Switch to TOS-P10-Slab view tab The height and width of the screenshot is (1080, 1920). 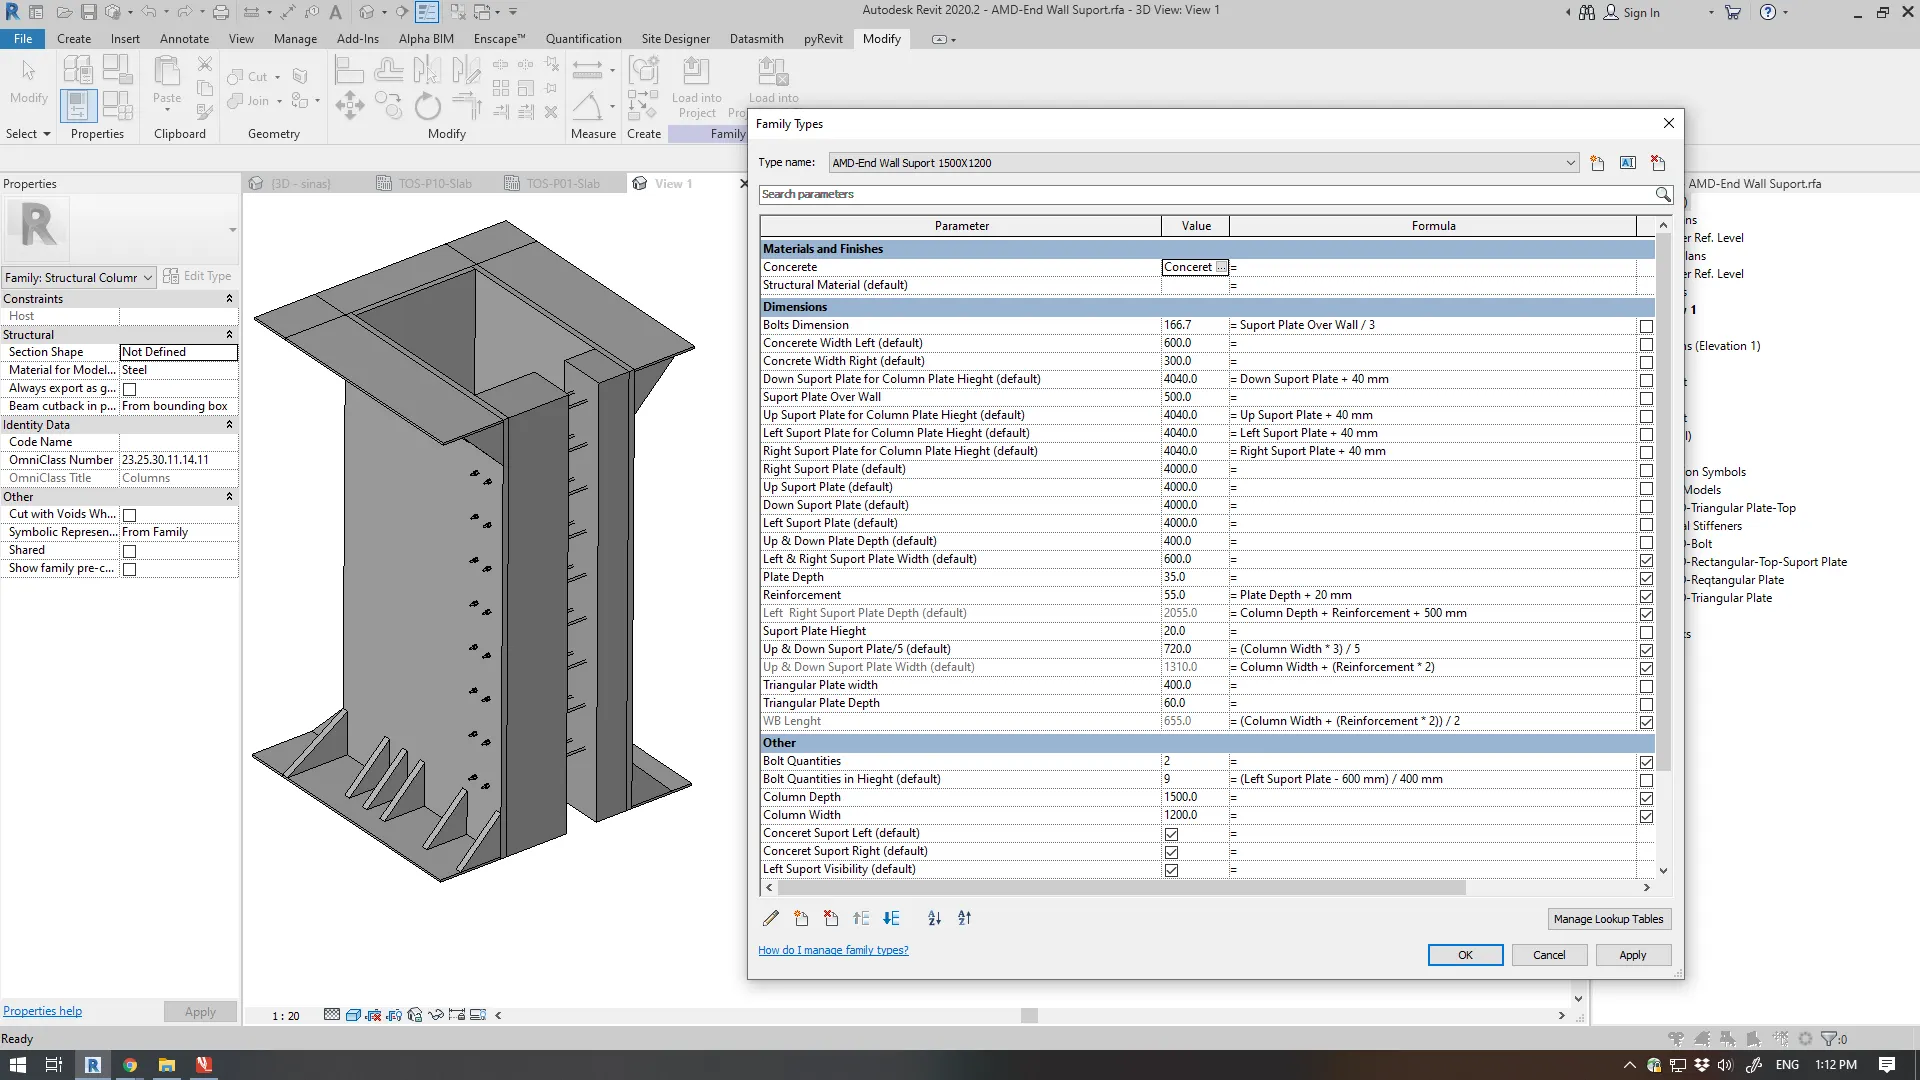tap(435, 184)
